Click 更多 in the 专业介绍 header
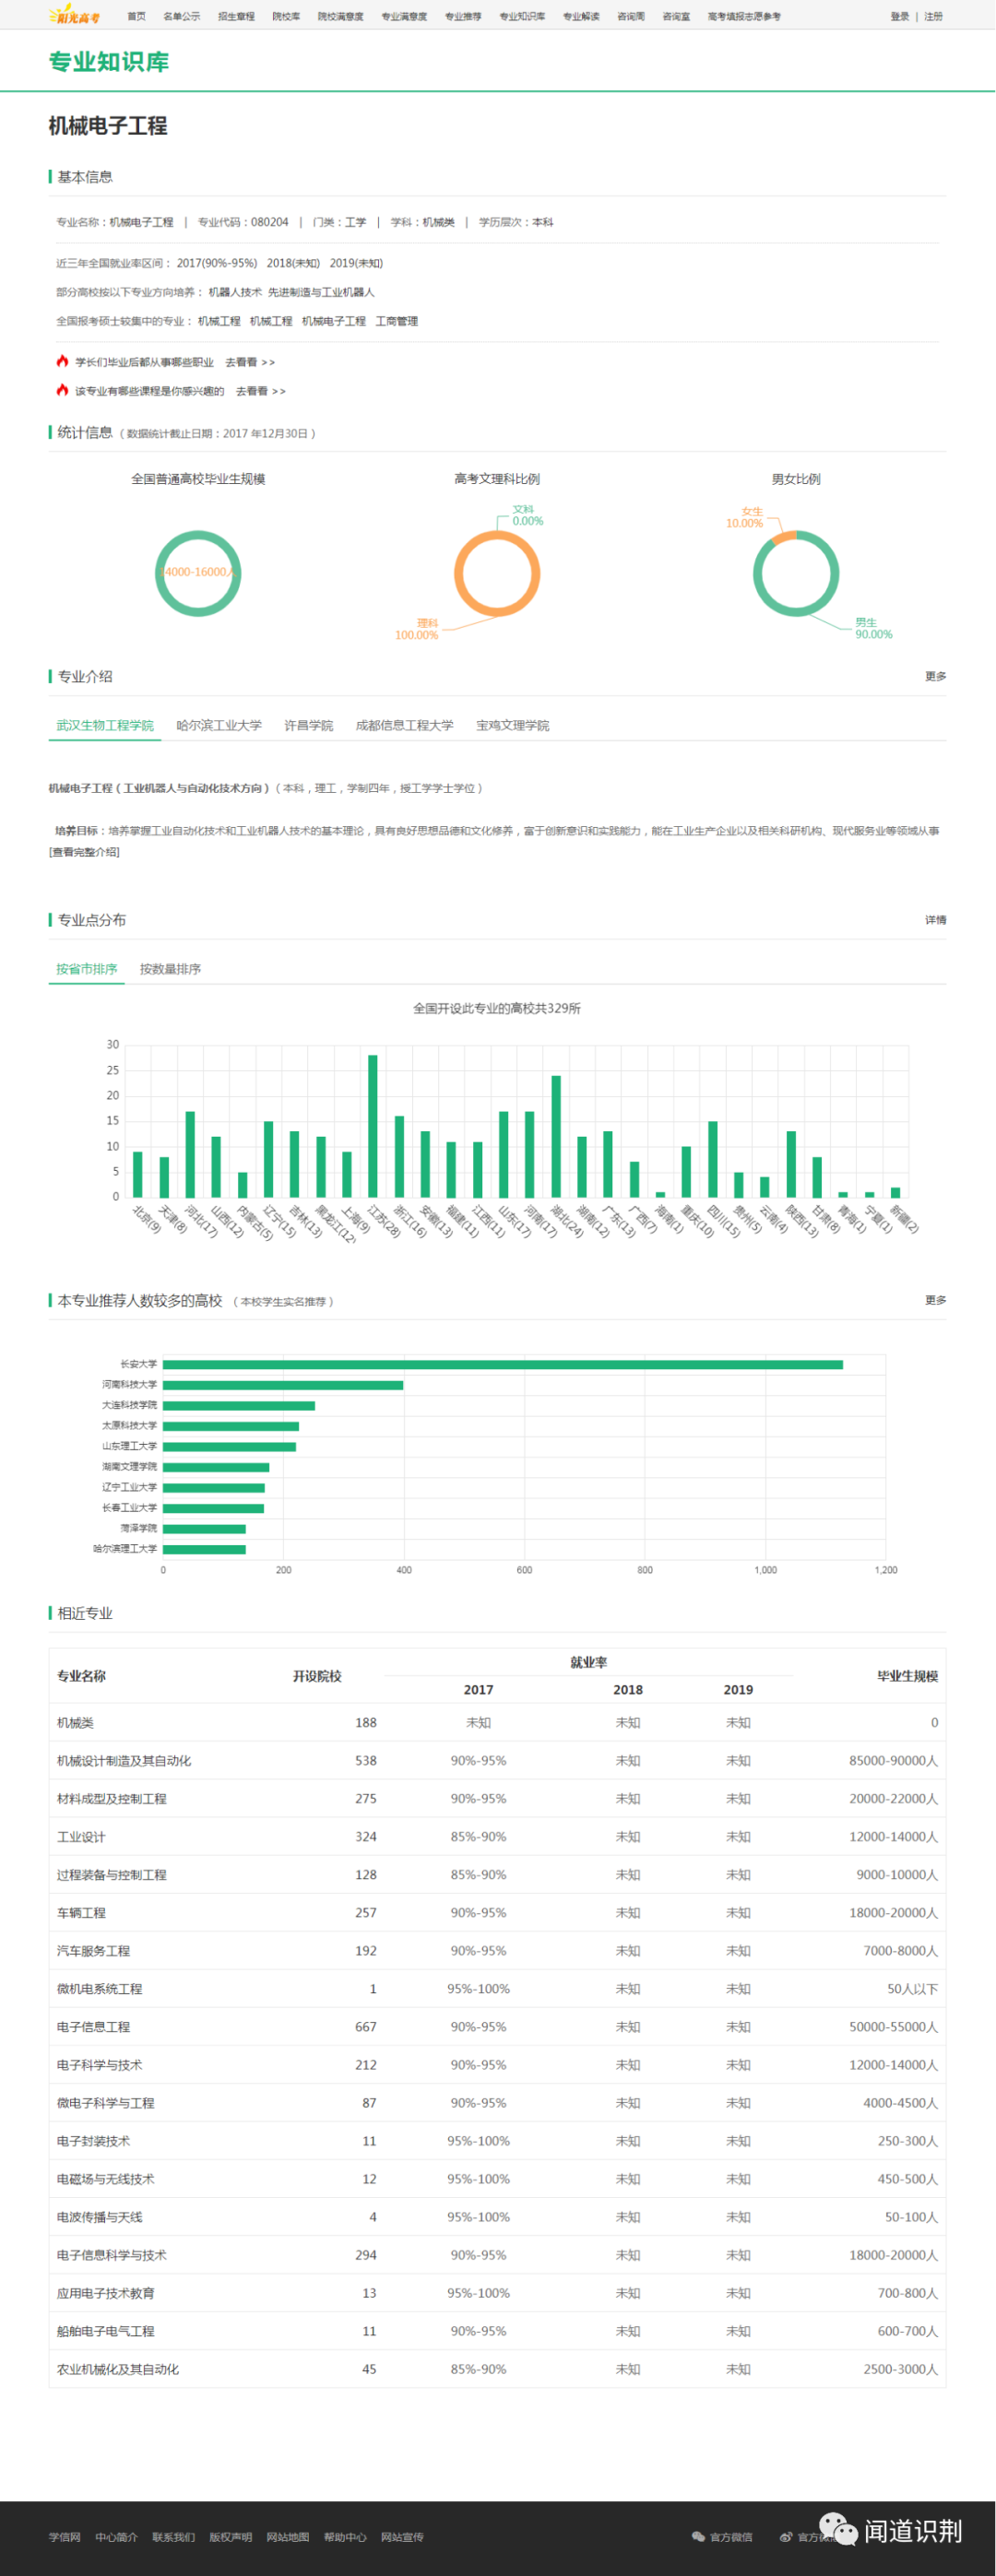This screenshot has width=996, height=2576. [x=935, y=676]
